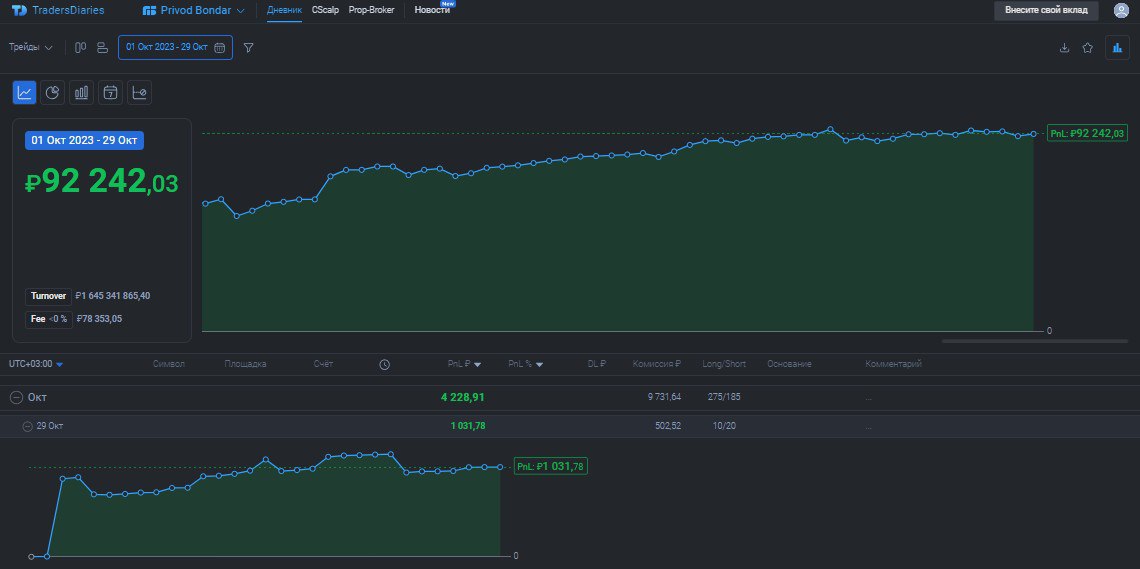This screenshot has height=569, width=1140.
Task: Click the Turnover label
Action: click(48, 296)
